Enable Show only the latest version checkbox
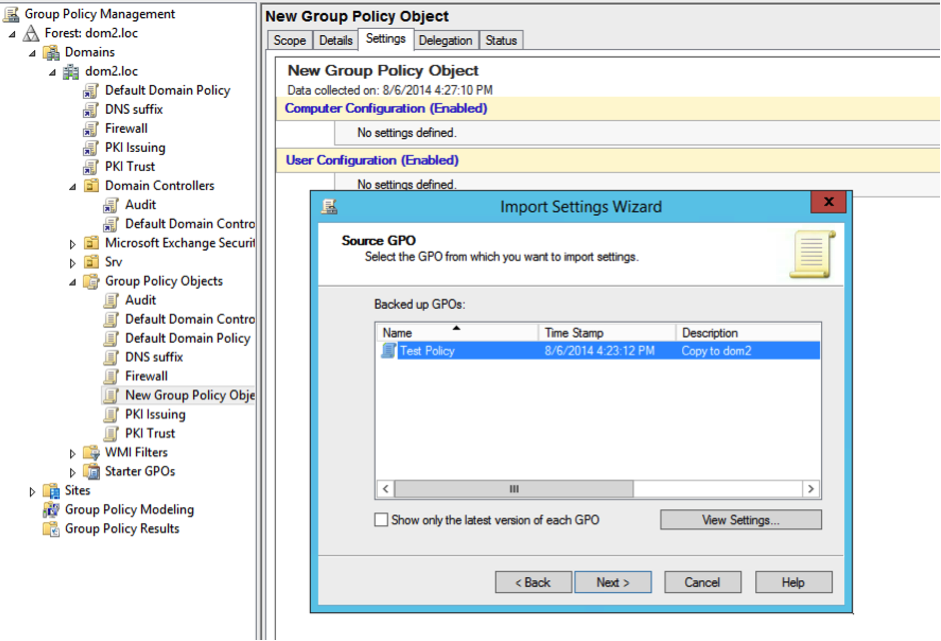941x641 pixels. click(381, 520)
